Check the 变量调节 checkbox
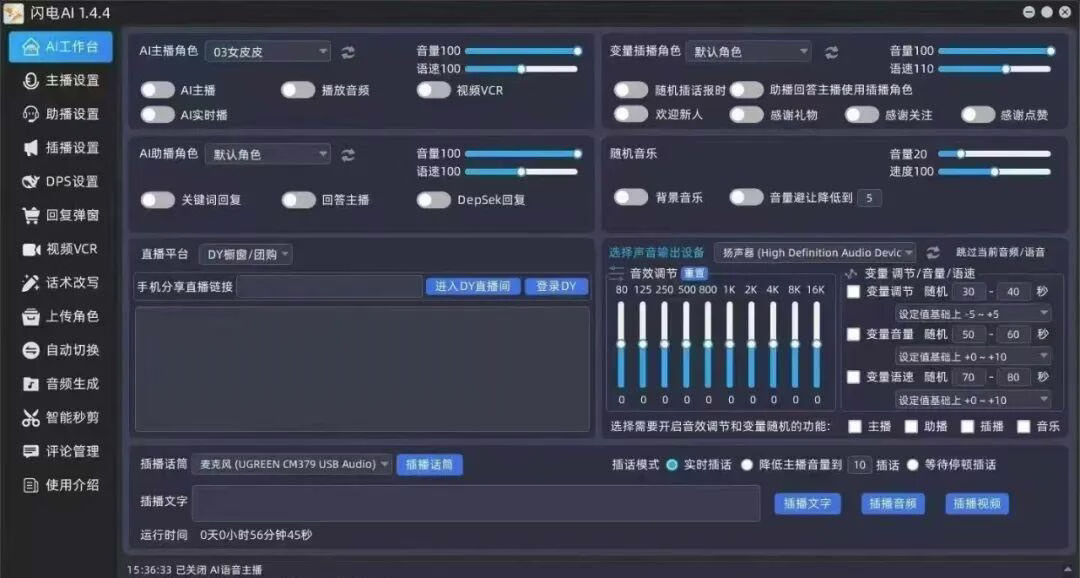 (853, 292)
